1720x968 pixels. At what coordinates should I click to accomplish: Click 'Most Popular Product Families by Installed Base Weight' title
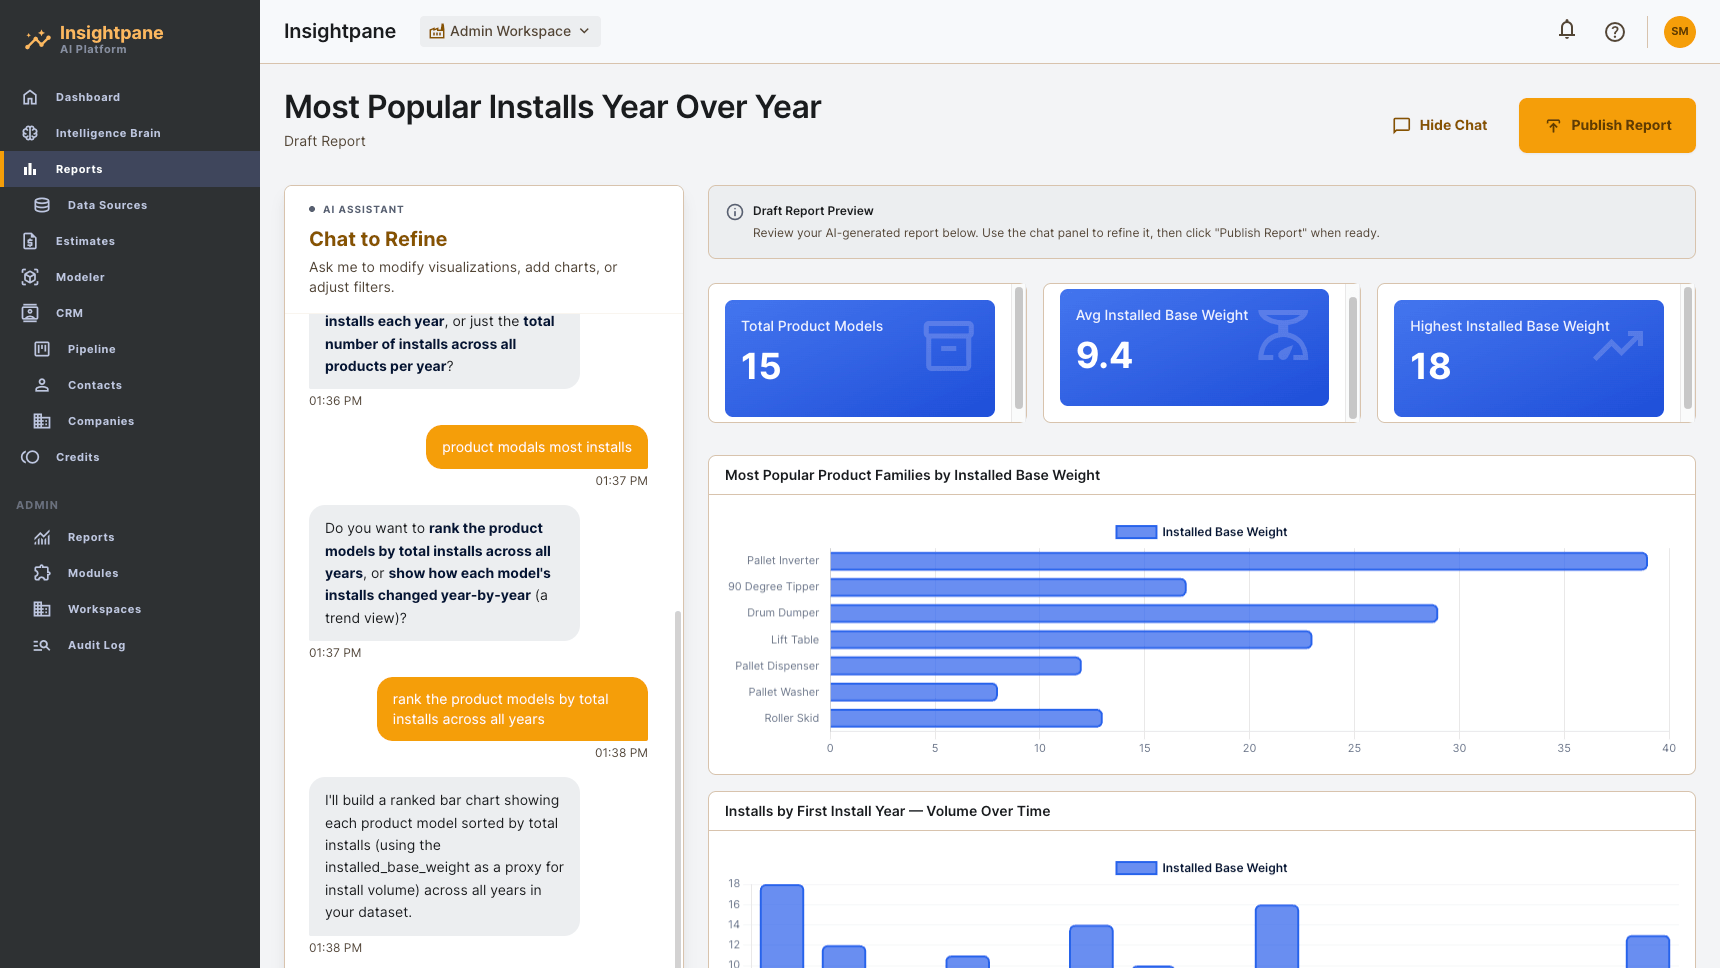tap(912, 475)
